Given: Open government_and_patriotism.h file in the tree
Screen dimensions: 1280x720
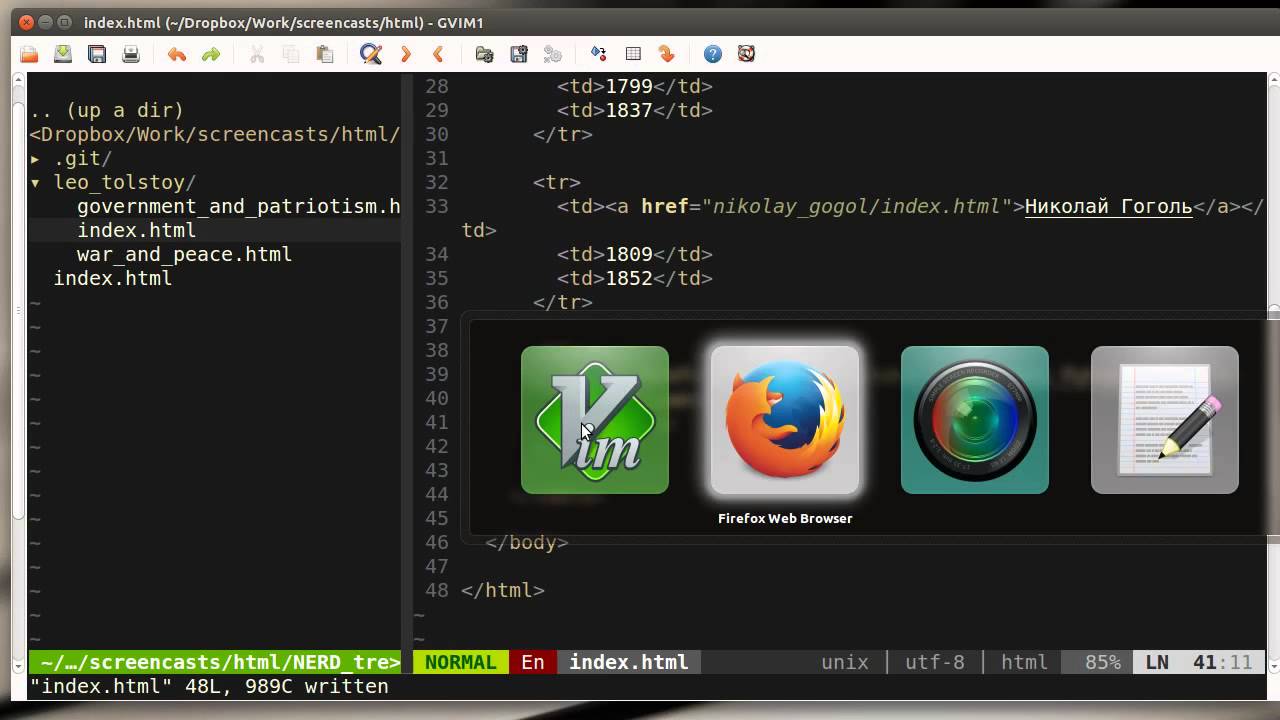Looking at the screenshot, I should pyautogui.click(x=238, y=207).
